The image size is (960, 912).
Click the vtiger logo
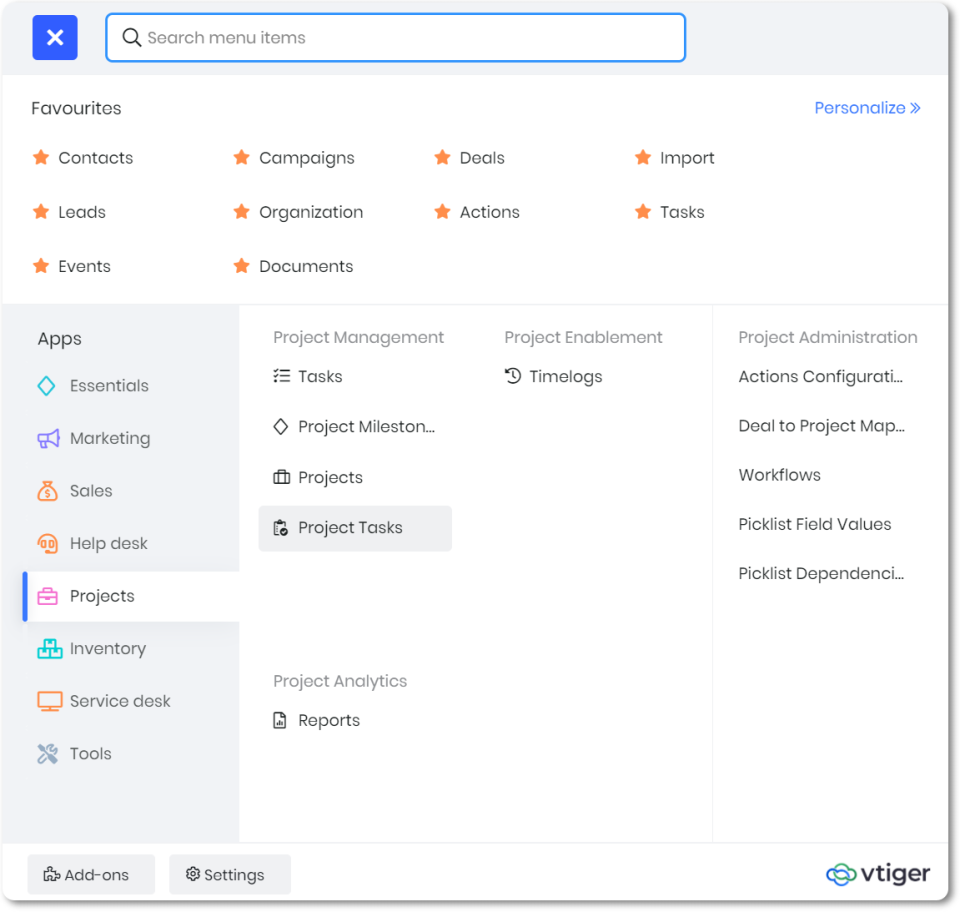877,873
